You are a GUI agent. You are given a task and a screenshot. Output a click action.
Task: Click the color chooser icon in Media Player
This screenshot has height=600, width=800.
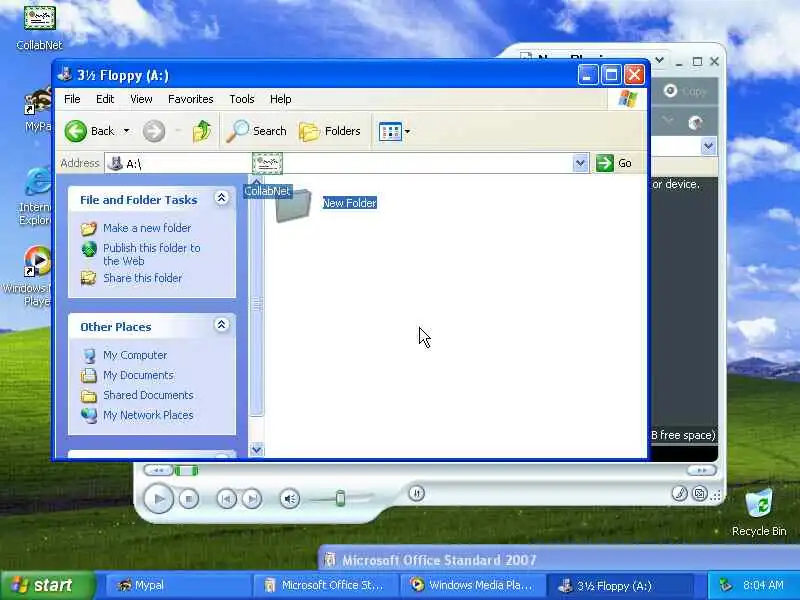click(x=679, y=493)
